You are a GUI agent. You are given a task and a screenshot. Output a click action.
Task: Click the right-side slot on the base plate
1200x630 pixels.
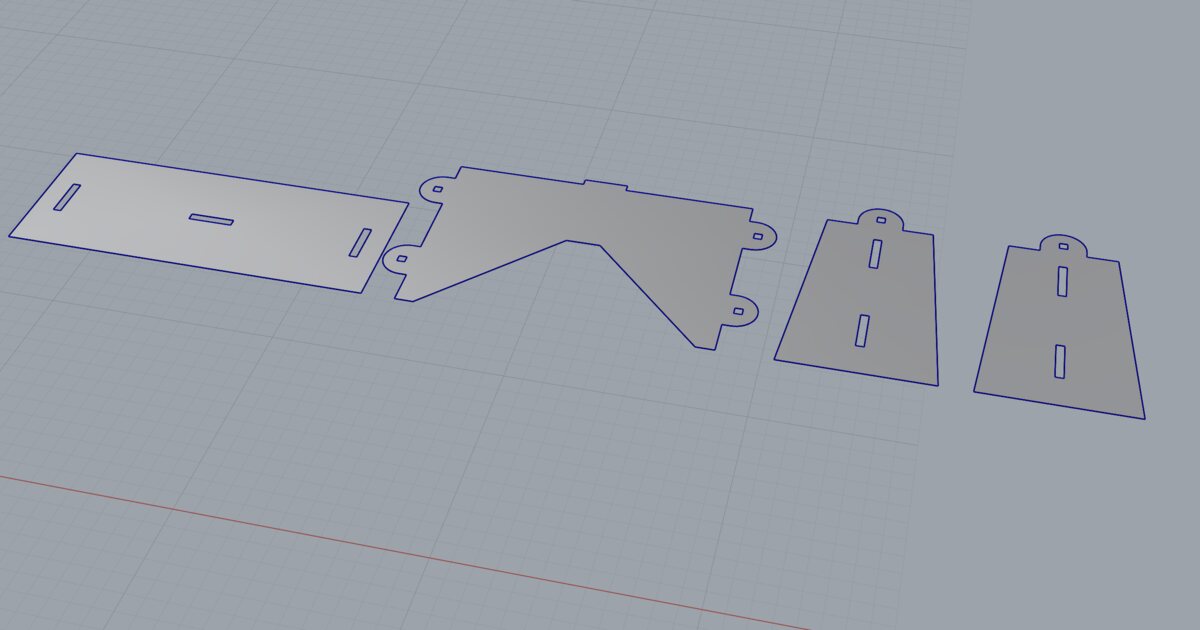pos(359,243)
